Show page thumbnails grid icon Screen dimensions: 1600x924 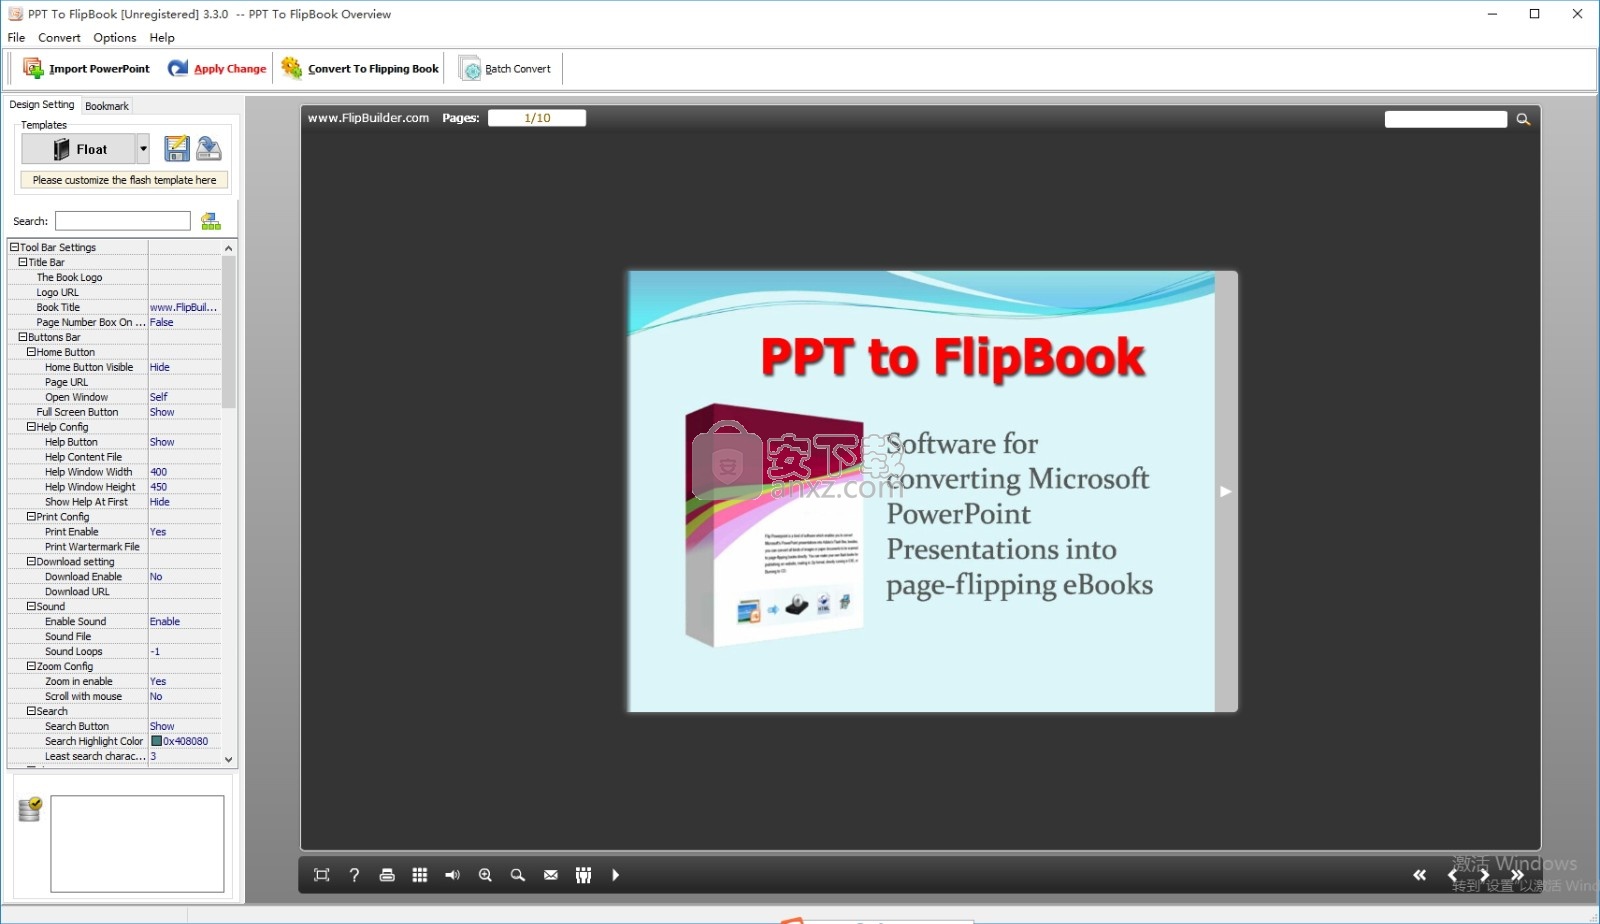(420, 875)
